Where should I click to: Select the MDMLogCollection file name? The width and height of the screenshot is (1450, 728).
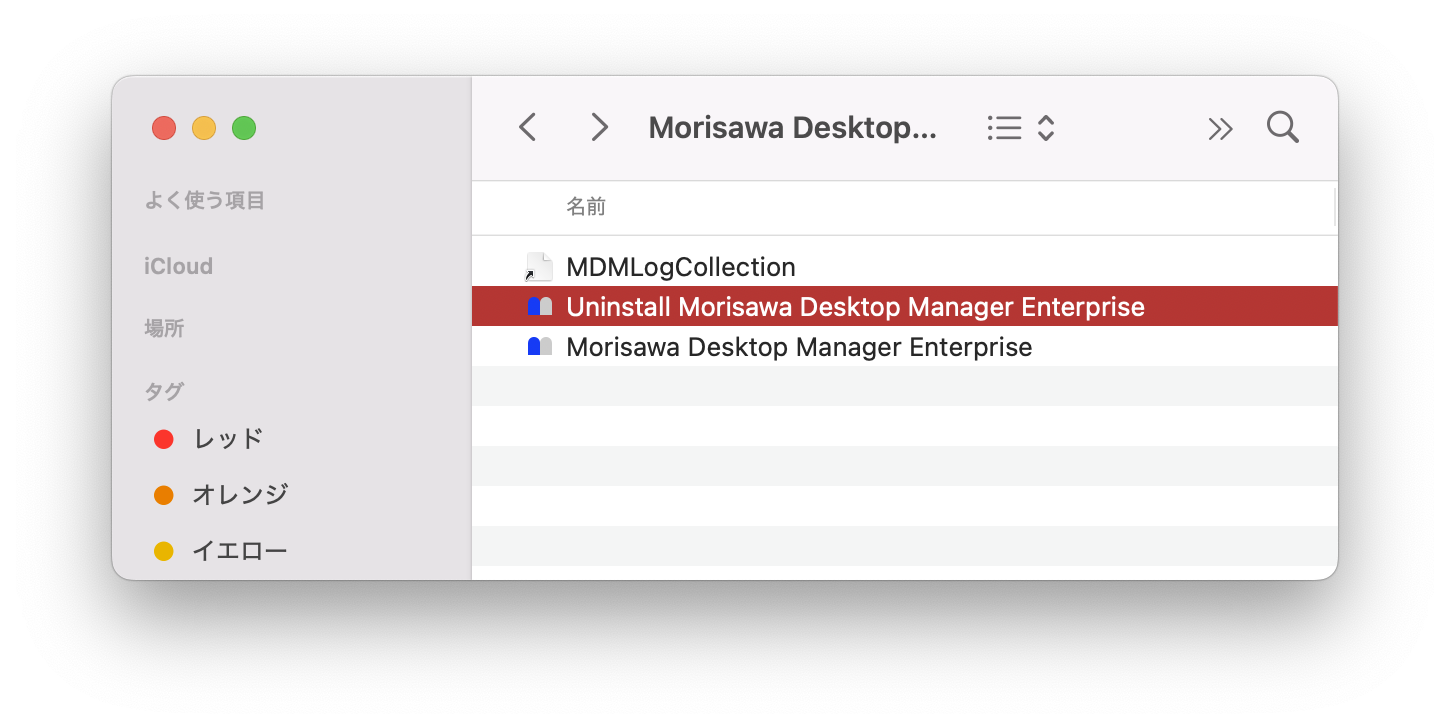[x=680, y=267]
